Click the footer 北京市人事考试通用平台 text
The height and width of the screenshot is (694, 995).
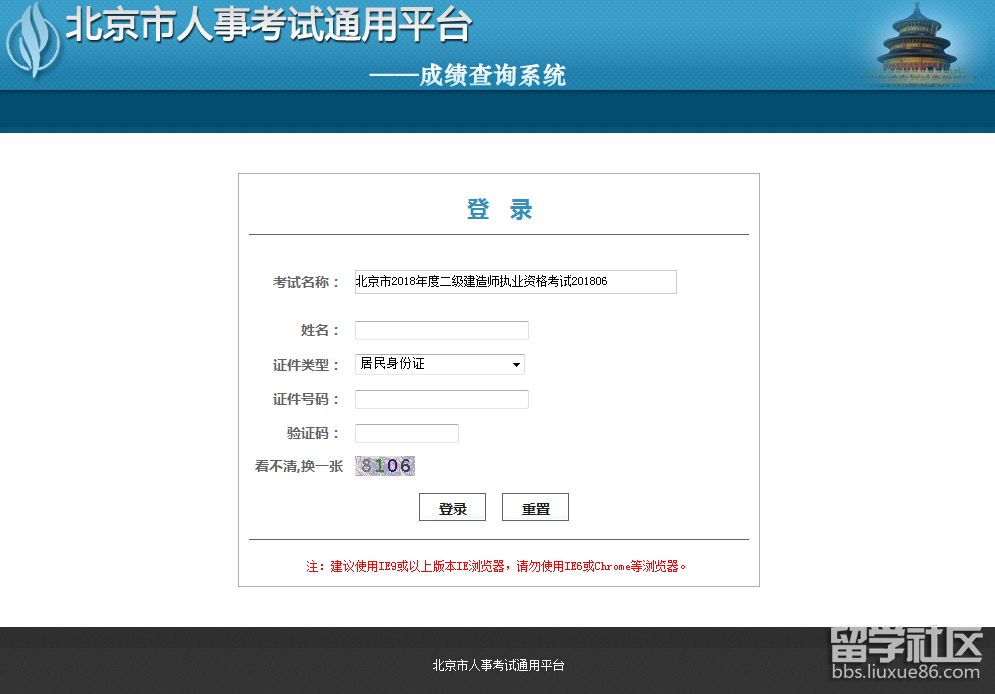[x=497, y=665]
